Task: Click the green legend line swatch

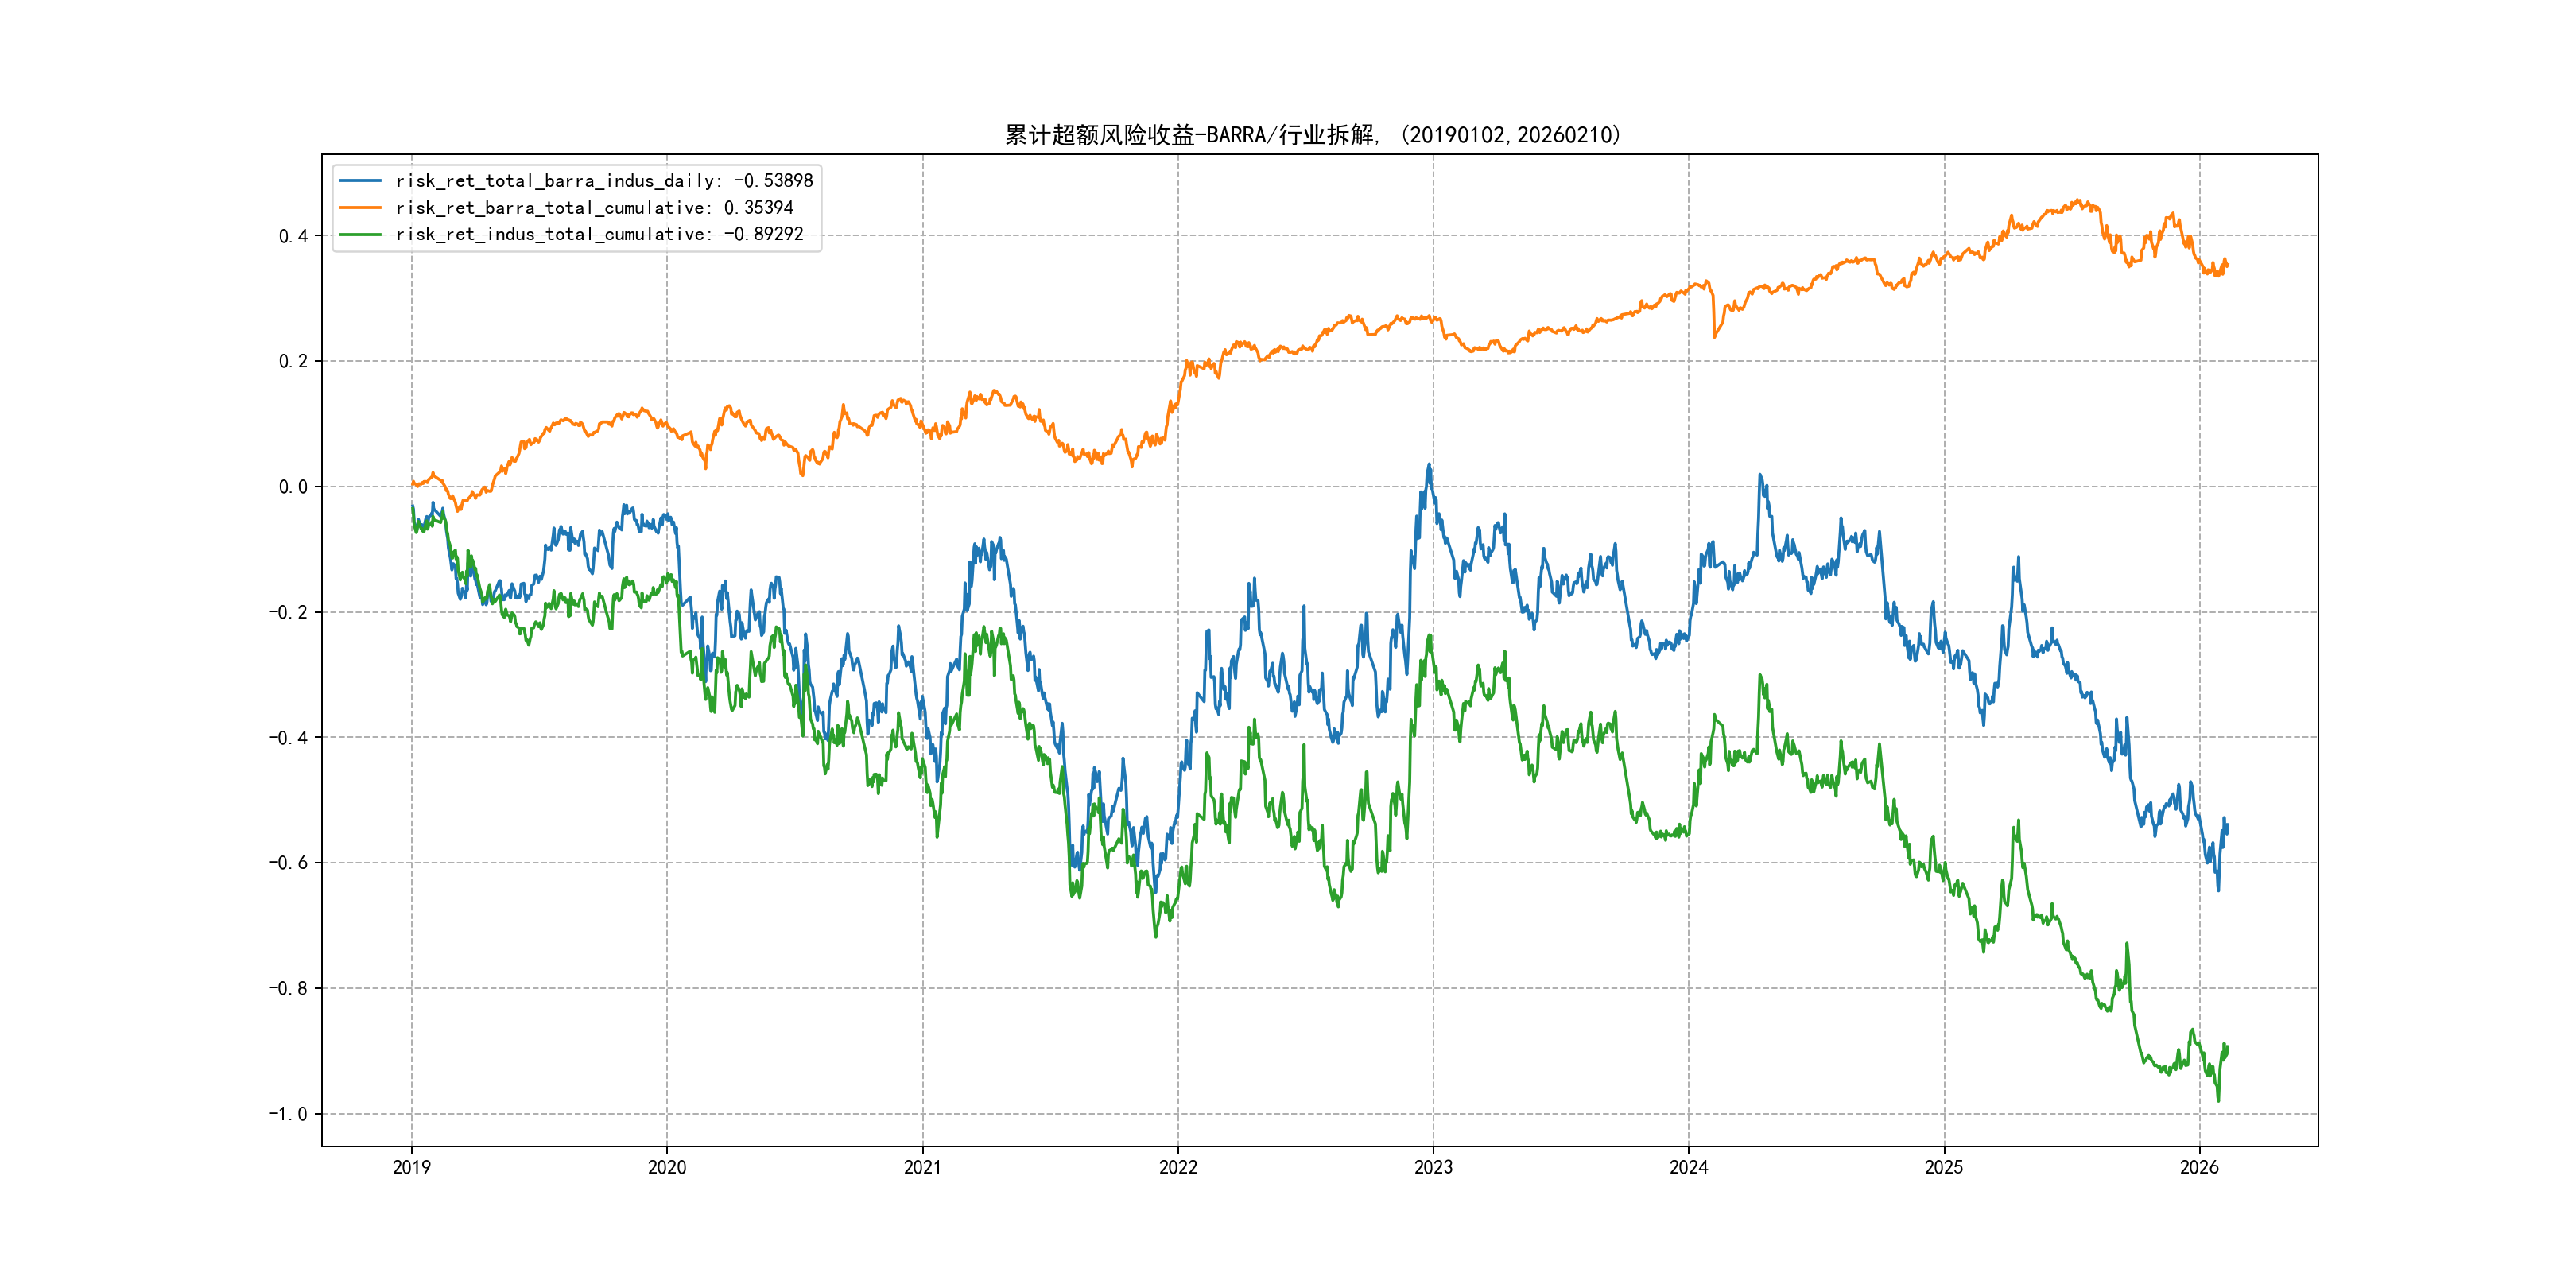Action: [360, 234]
